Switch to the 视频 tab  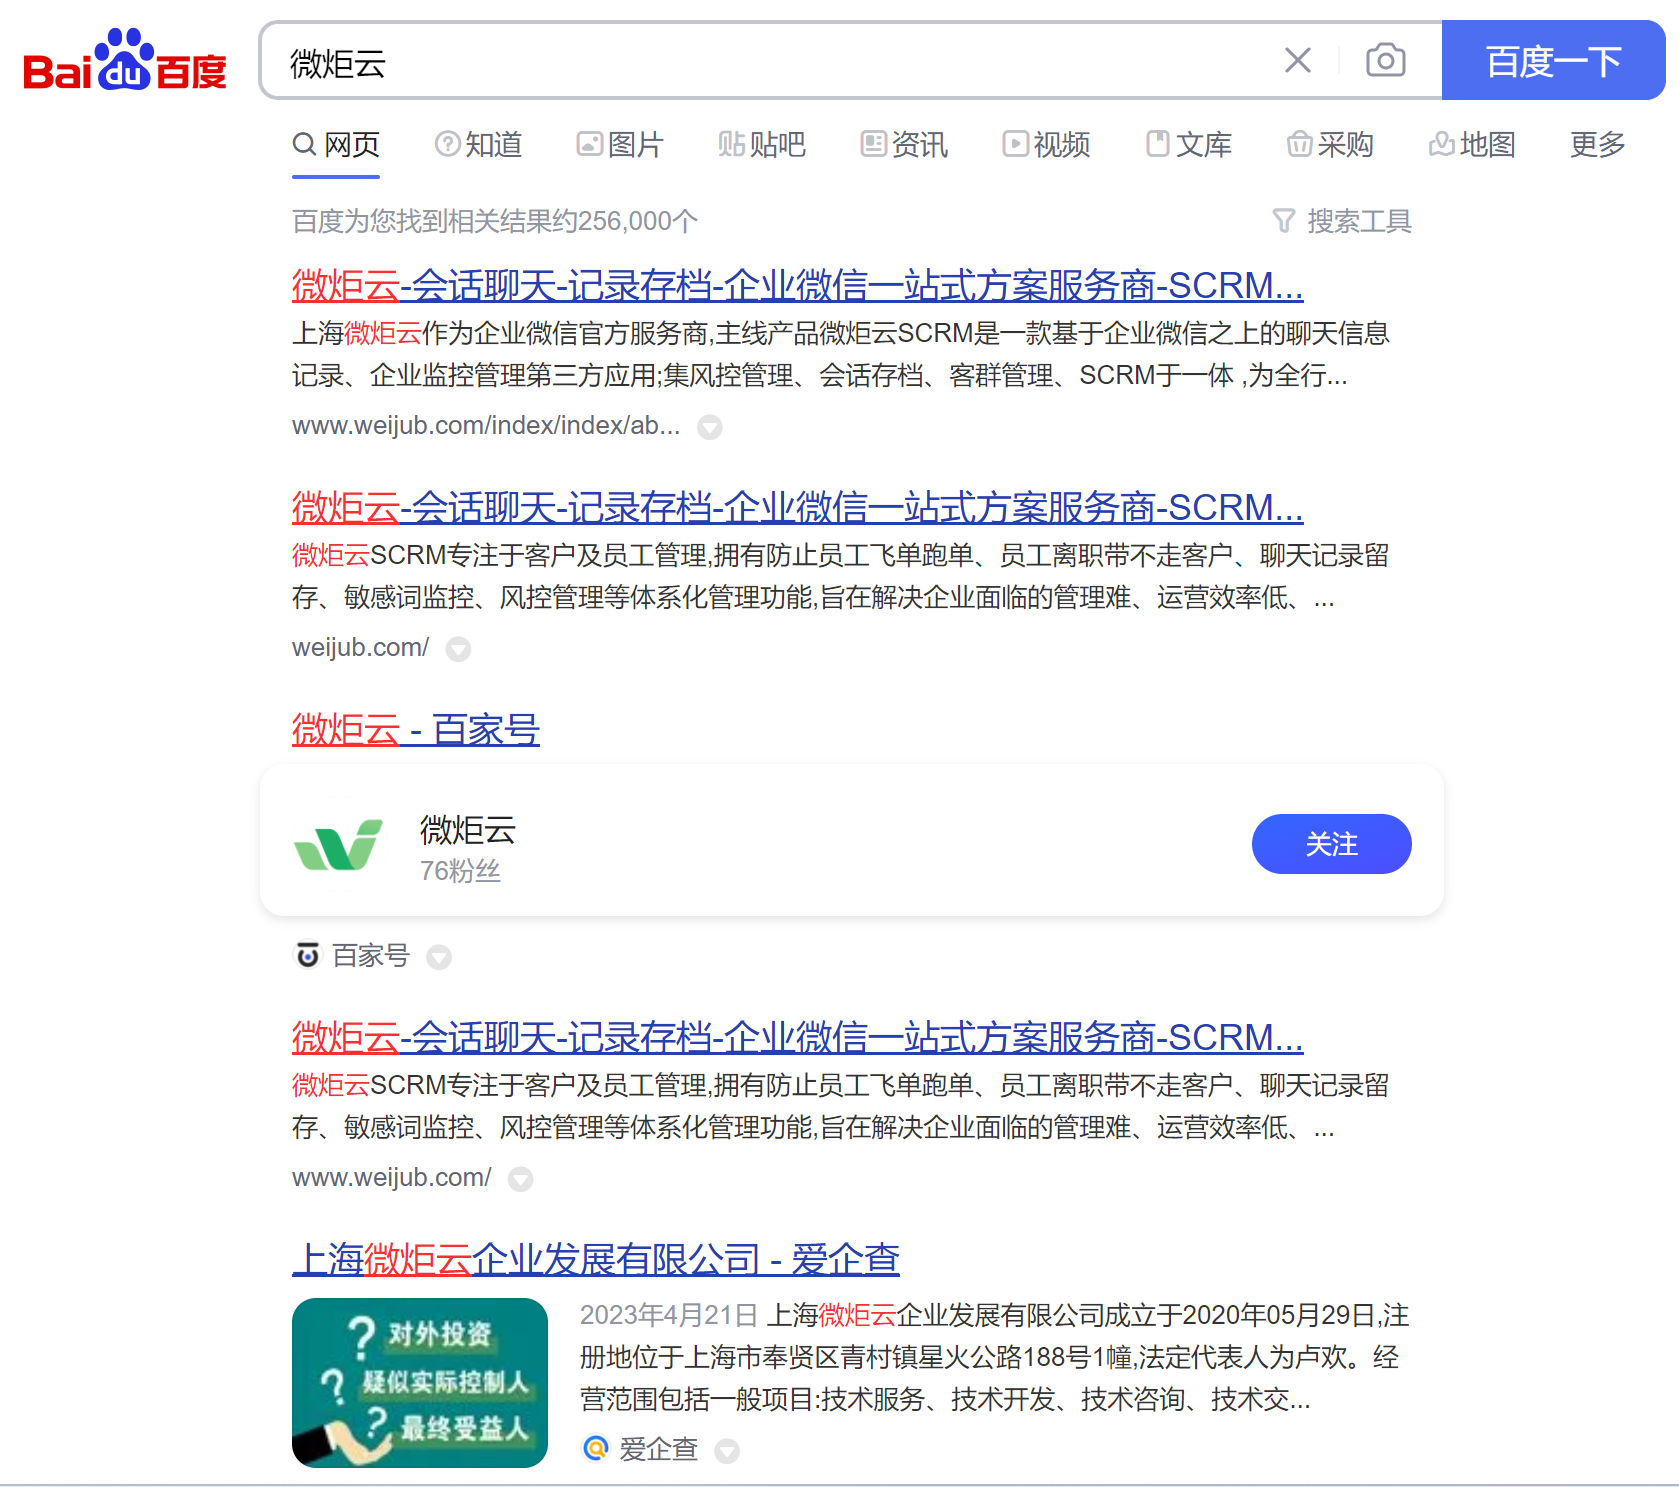tap(1046, 145)
